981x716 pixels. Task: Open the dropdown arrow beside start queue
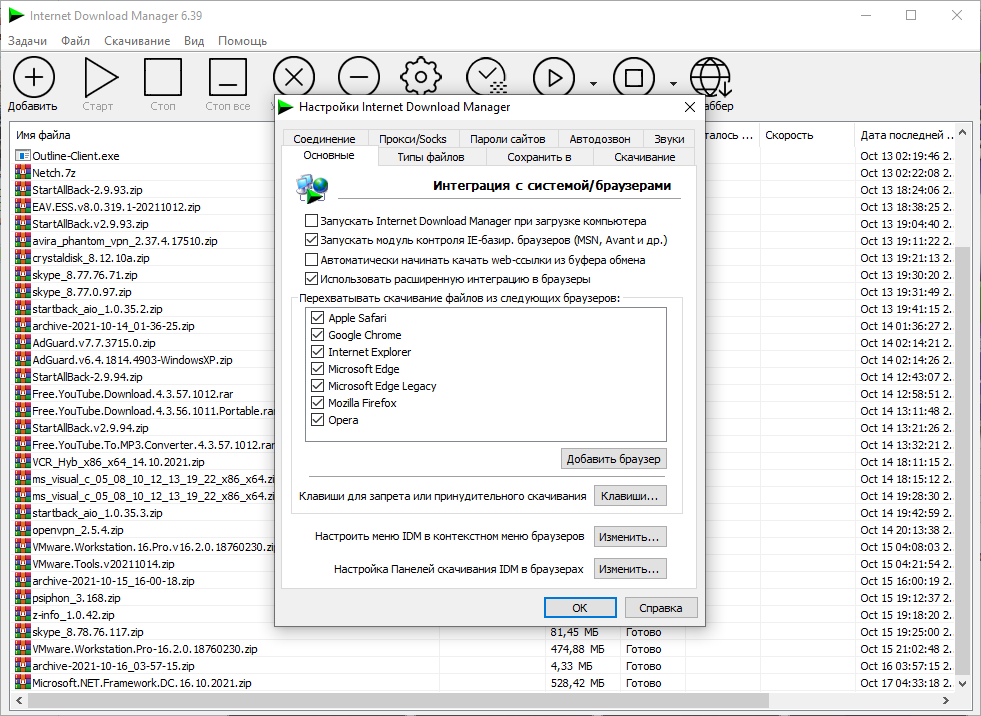coord(593,84)
